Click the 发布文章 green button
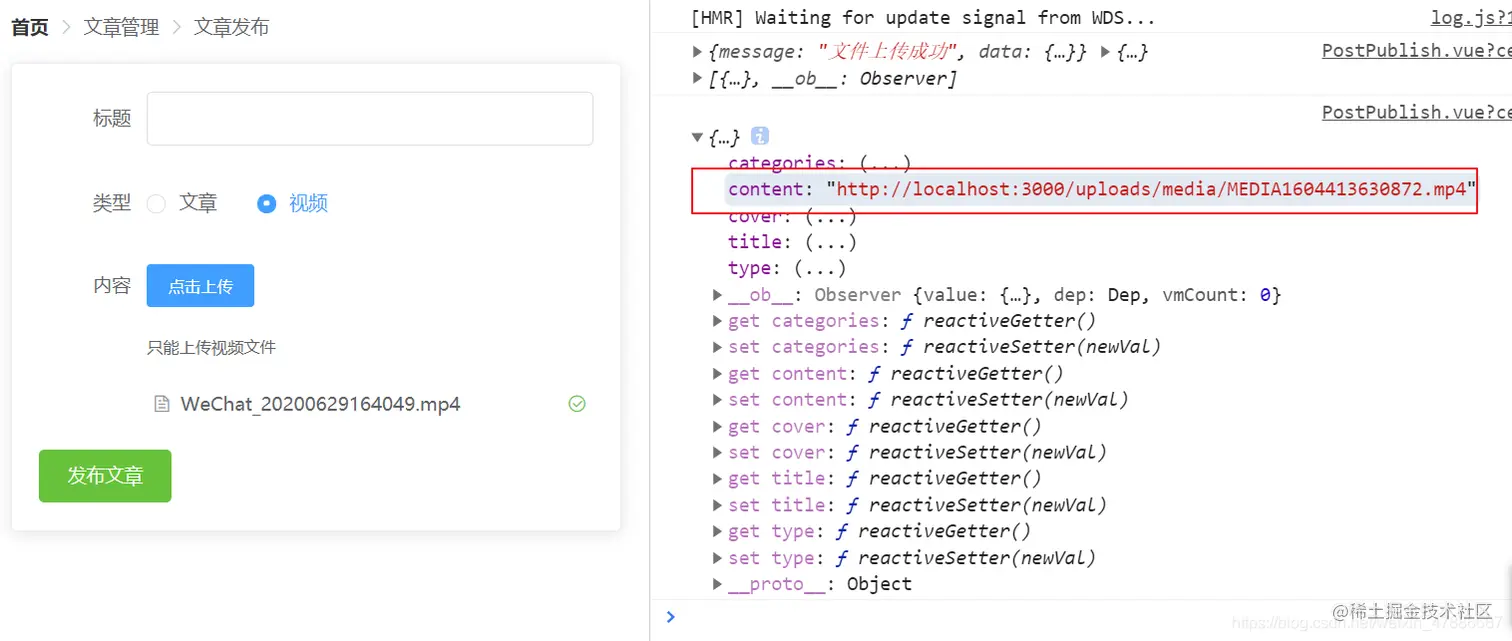This screenshot has height=641, width=1512. click(105, 476)
